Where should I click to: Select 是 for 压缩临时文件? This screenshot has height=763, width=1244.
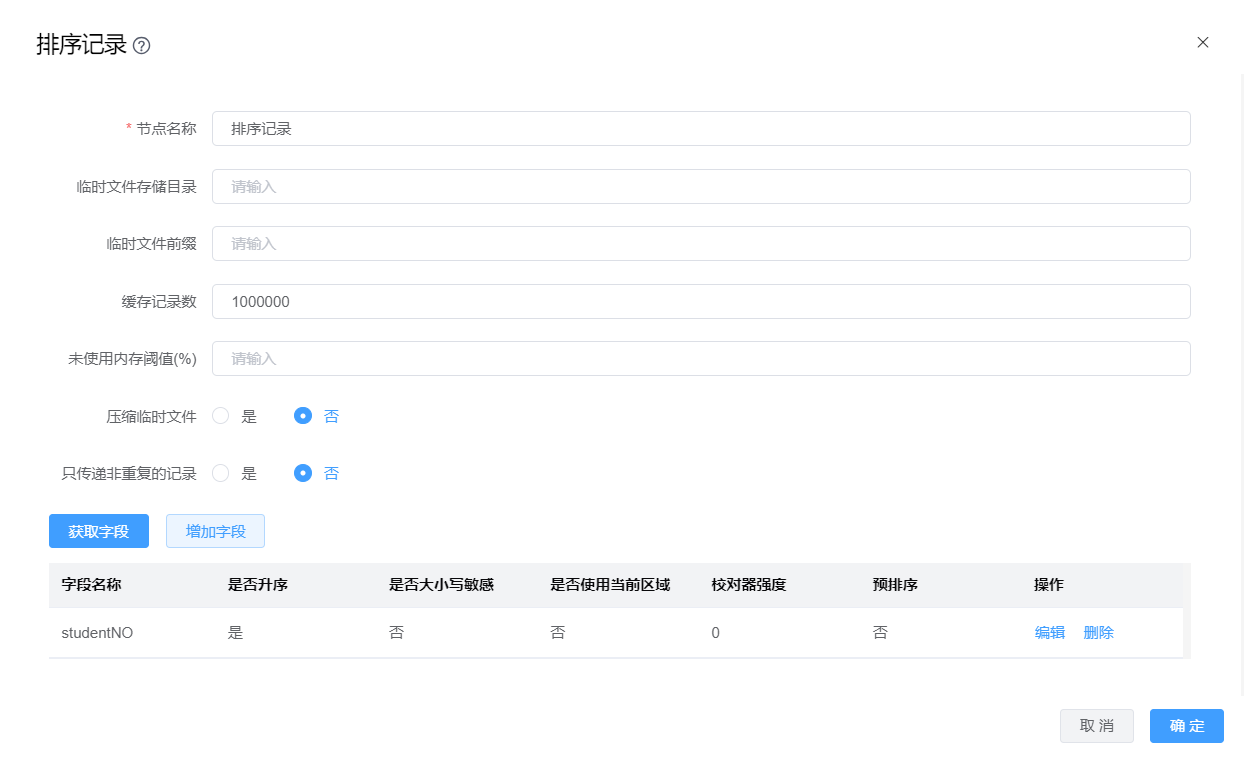click(x=221, y=416)
